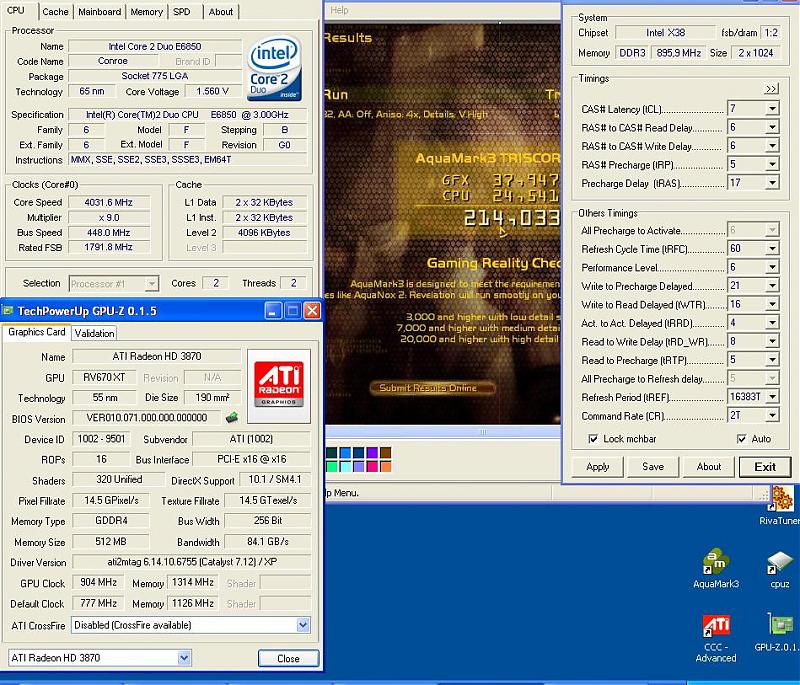This screenshot has height=685, width=800.
Task: Toggle the Lock mchbar checkbox
Action: tap(593, 439)
